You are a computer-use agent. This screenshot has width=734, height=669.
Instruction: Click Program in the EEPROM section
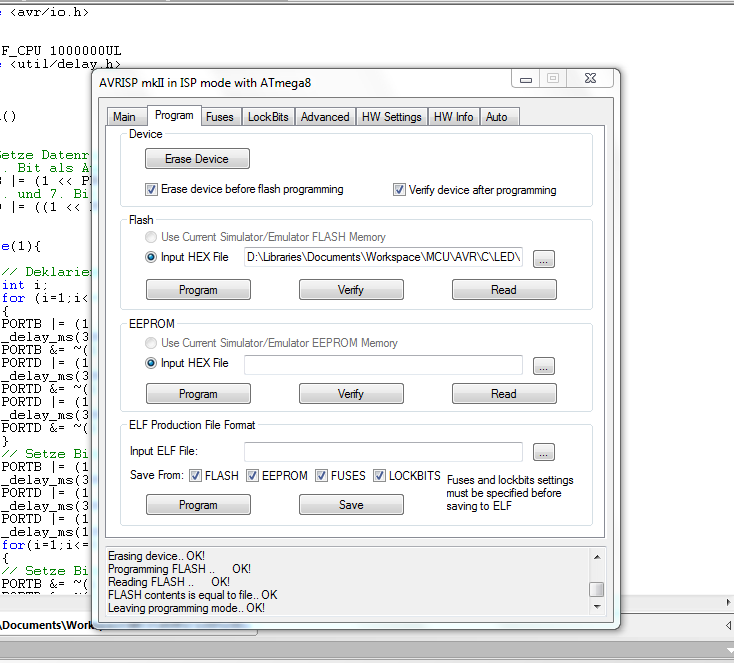point(198,394)
